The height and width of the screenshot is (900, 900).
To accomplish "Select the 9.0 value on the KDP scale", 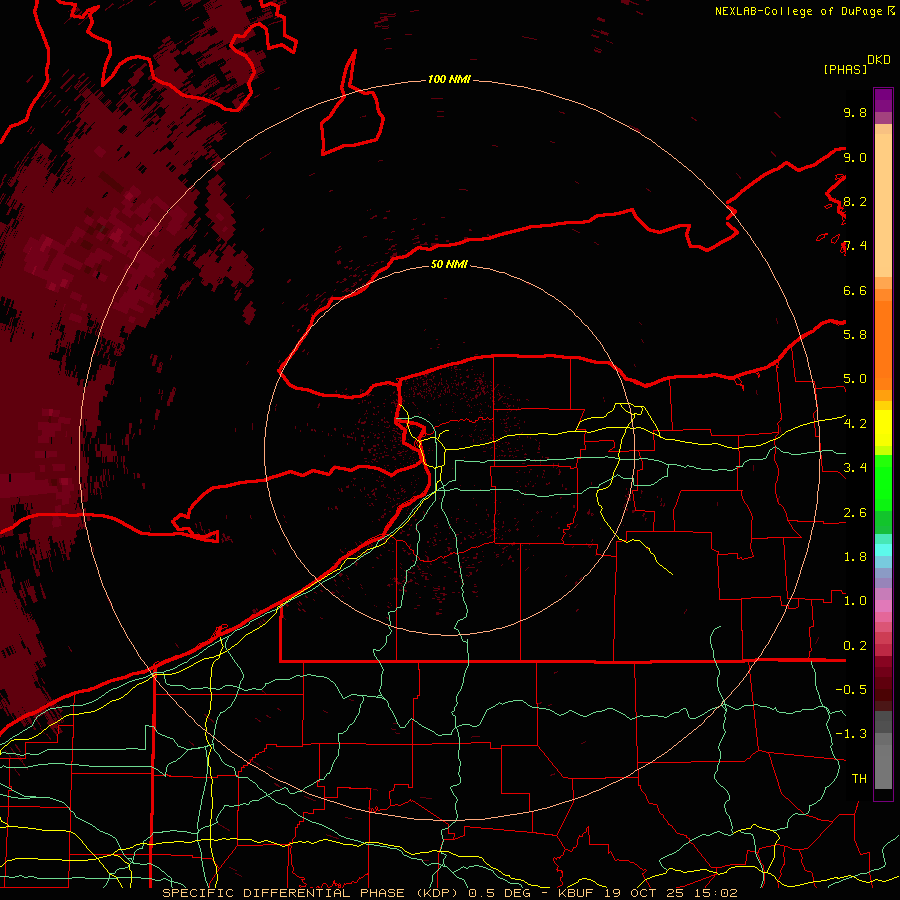I will (x=855, y=157).
